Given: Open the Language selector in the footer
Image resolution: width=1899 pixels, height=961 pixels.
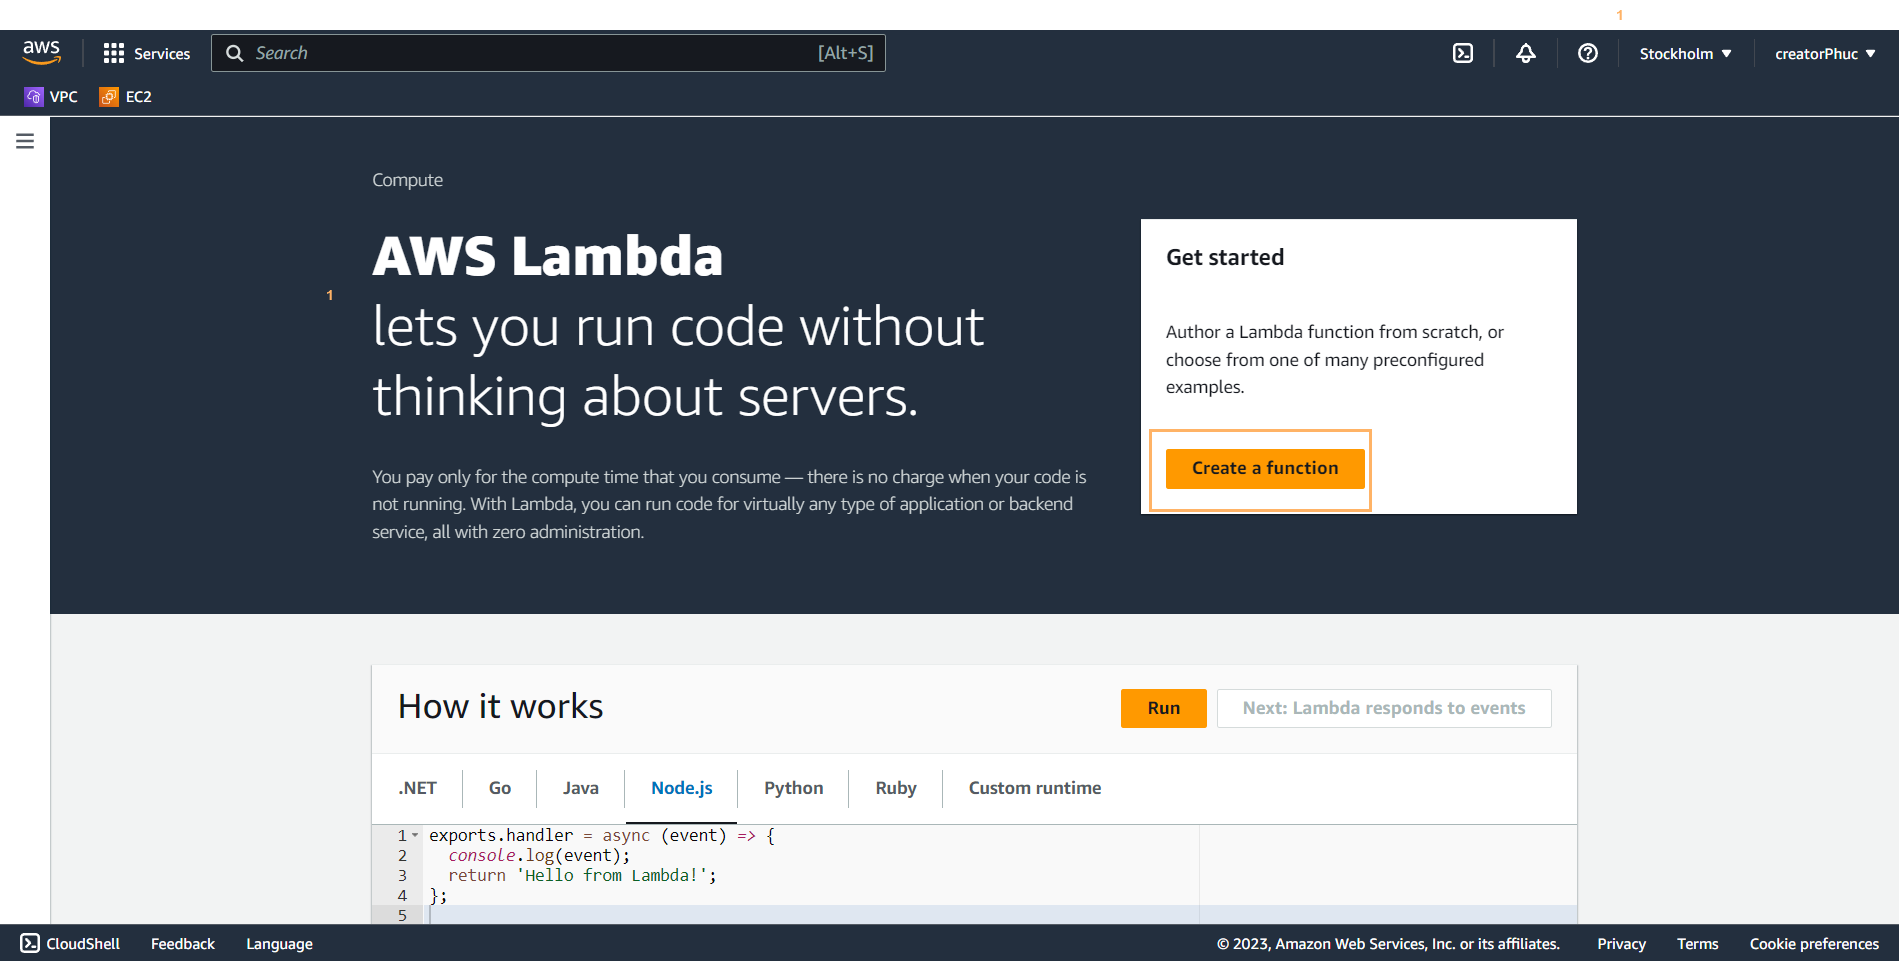Looking at the screenshot, I should click(x=279, y=943).
